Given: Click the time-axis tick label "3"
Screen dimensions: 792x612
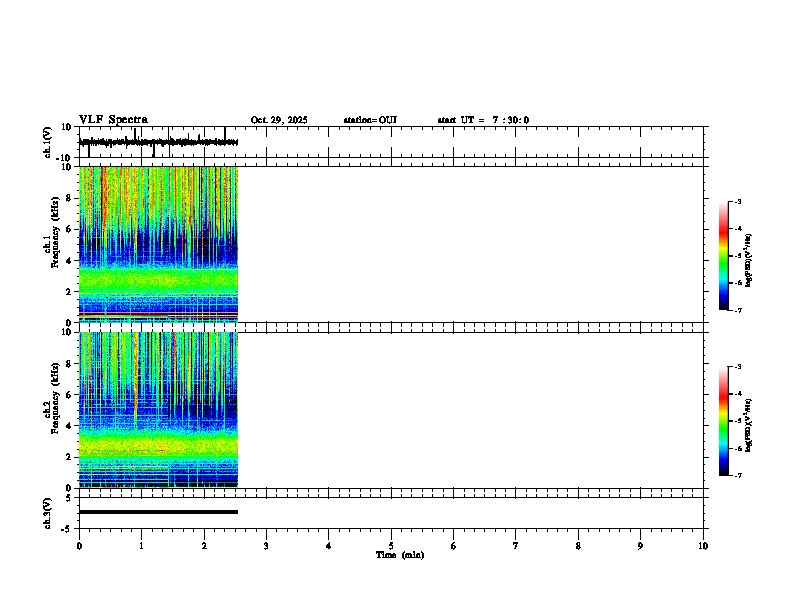Looking at the screenshot, I should pyautogui.click(x=266, y=546).
